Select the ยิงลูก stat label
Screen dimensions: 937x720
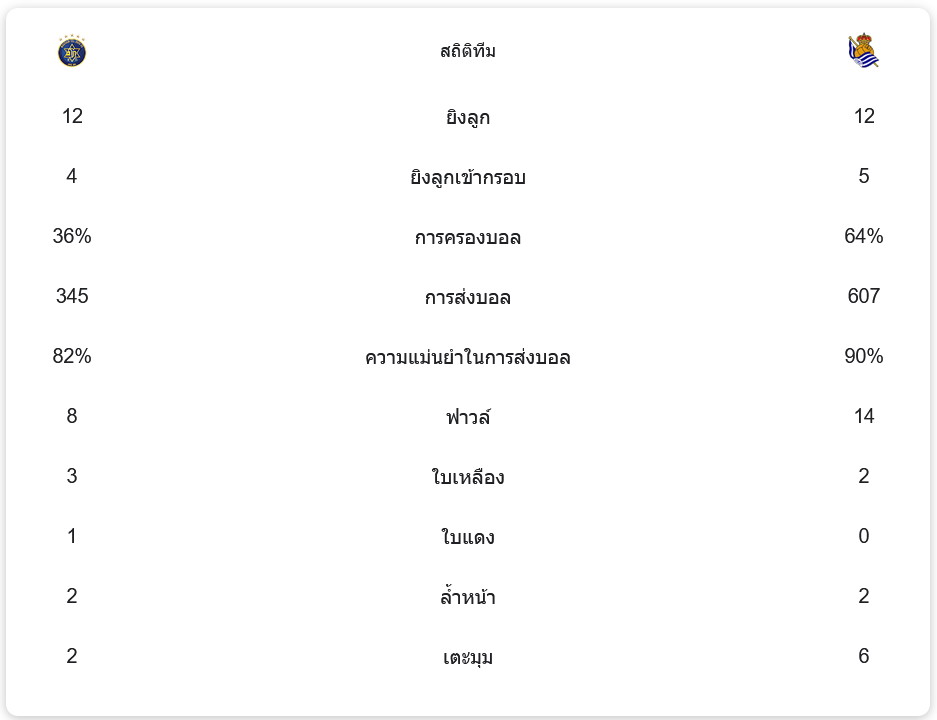[468, 118]
